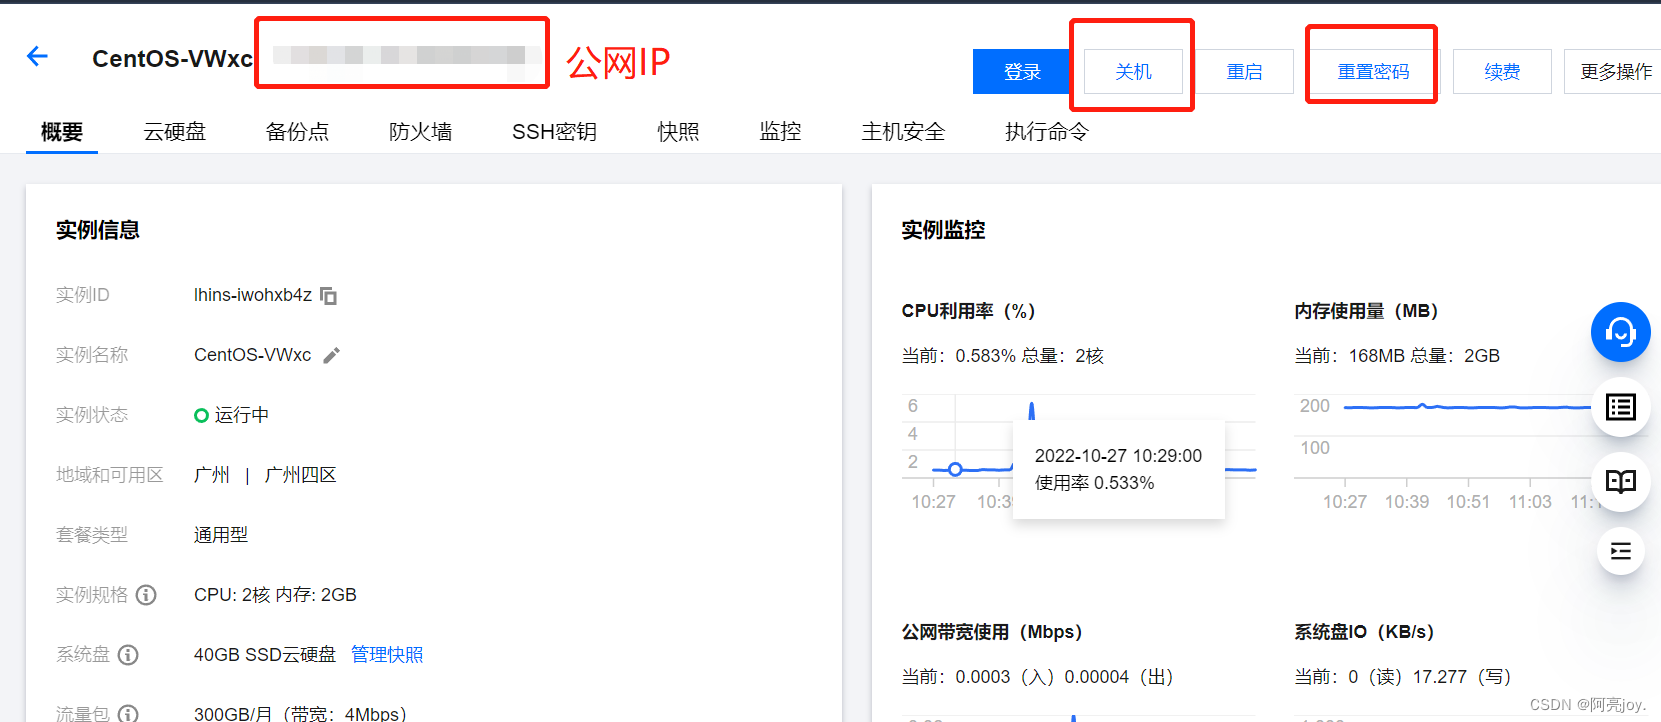Open the SSH密钥 tab

554,132
